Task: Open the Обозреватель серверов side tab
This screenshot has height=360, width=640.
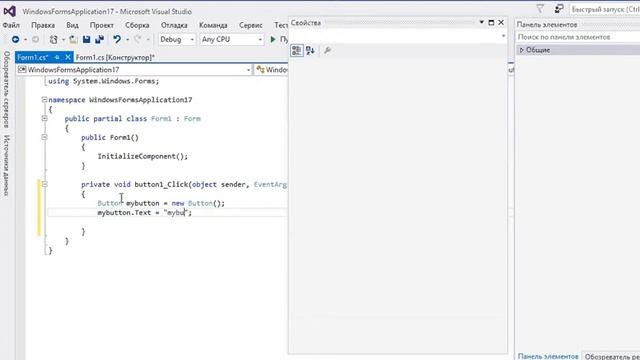Action: pos(7,89)
